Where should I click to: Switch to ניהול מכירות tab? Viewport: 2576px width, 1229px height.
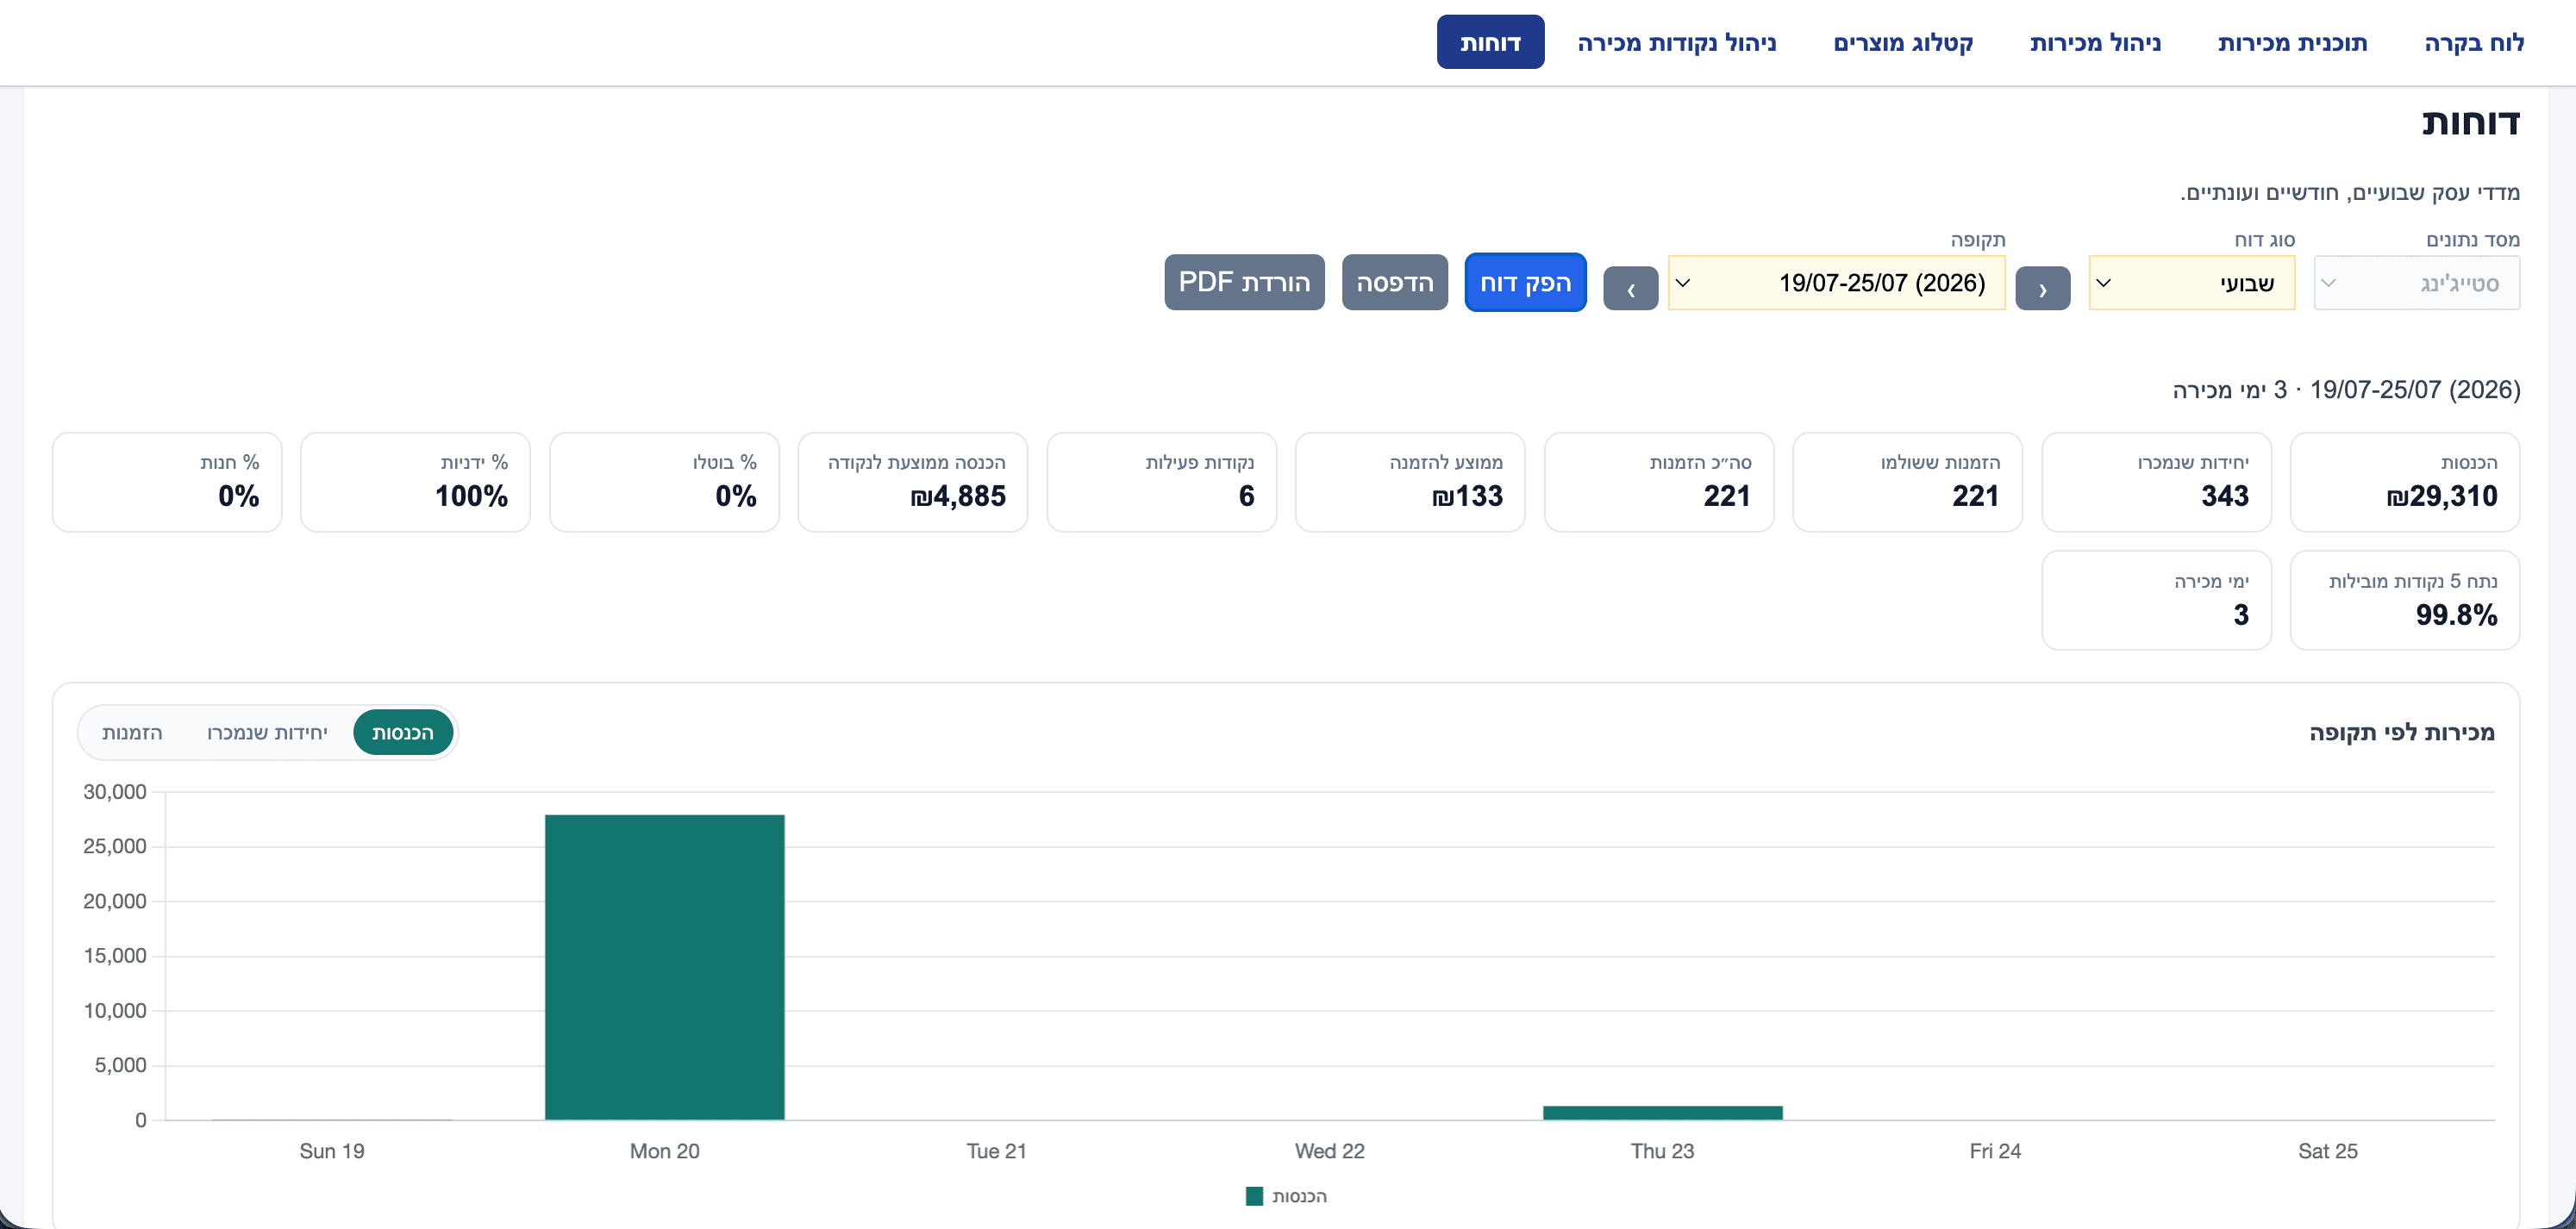point(2095,42)
